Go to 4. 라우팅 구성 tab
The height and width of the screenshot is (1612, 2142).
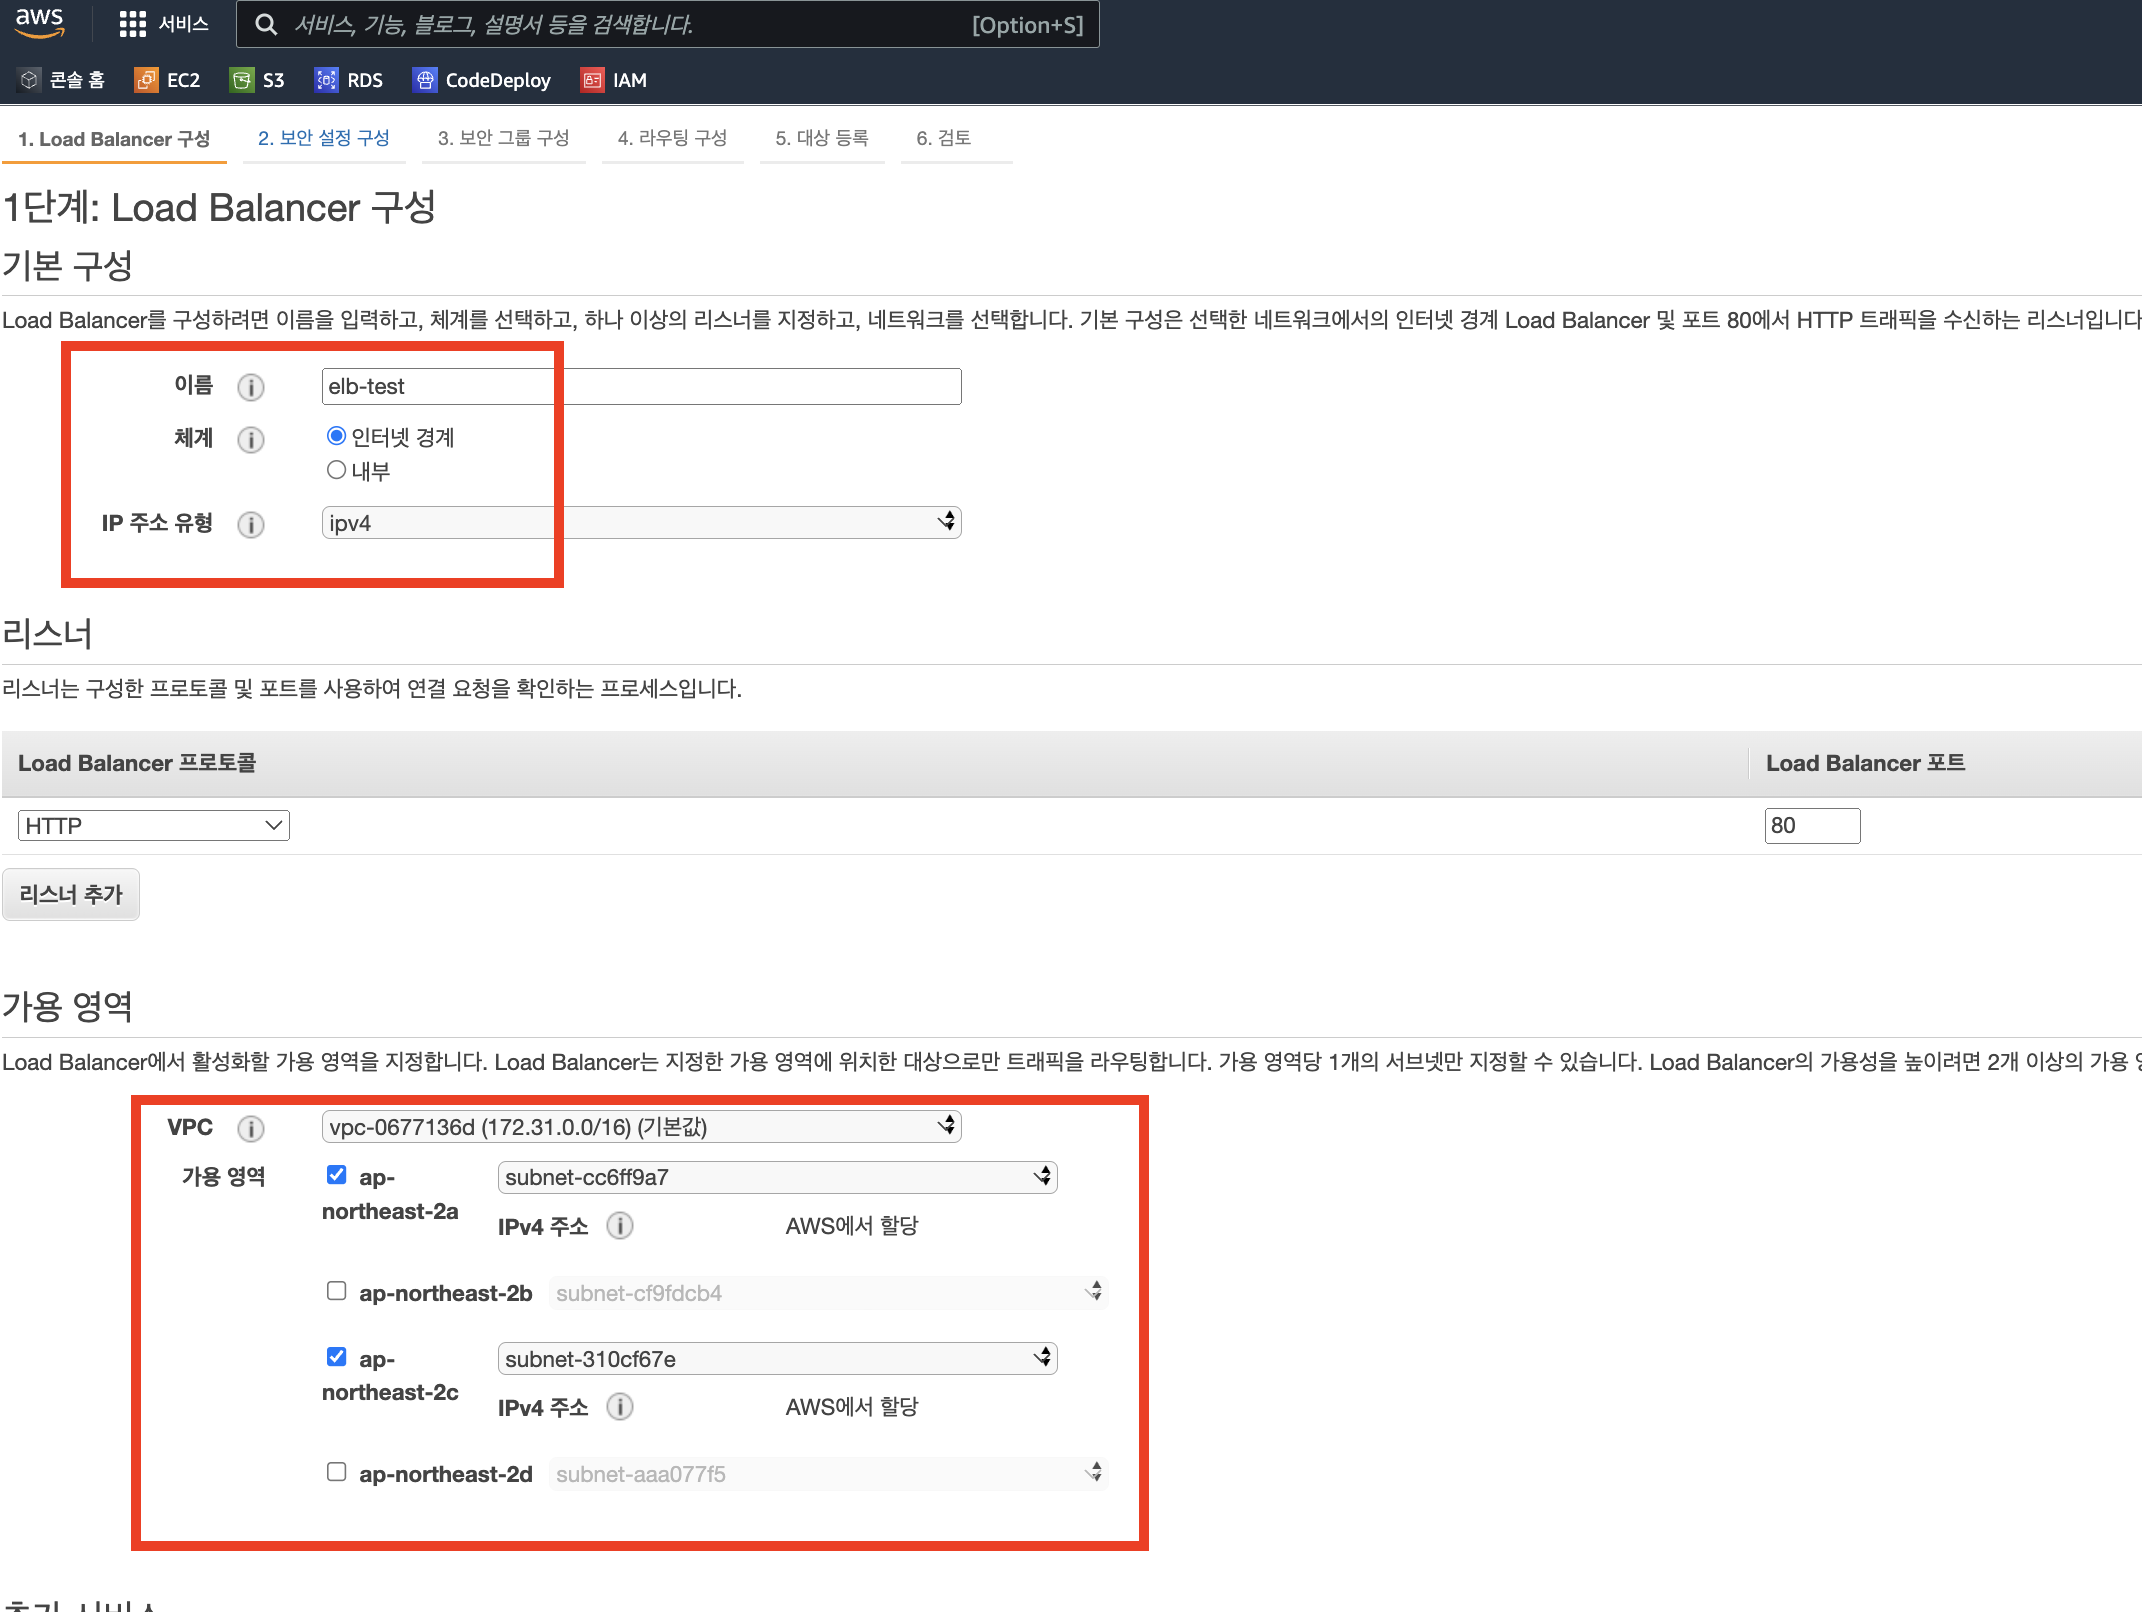[672, 138]
